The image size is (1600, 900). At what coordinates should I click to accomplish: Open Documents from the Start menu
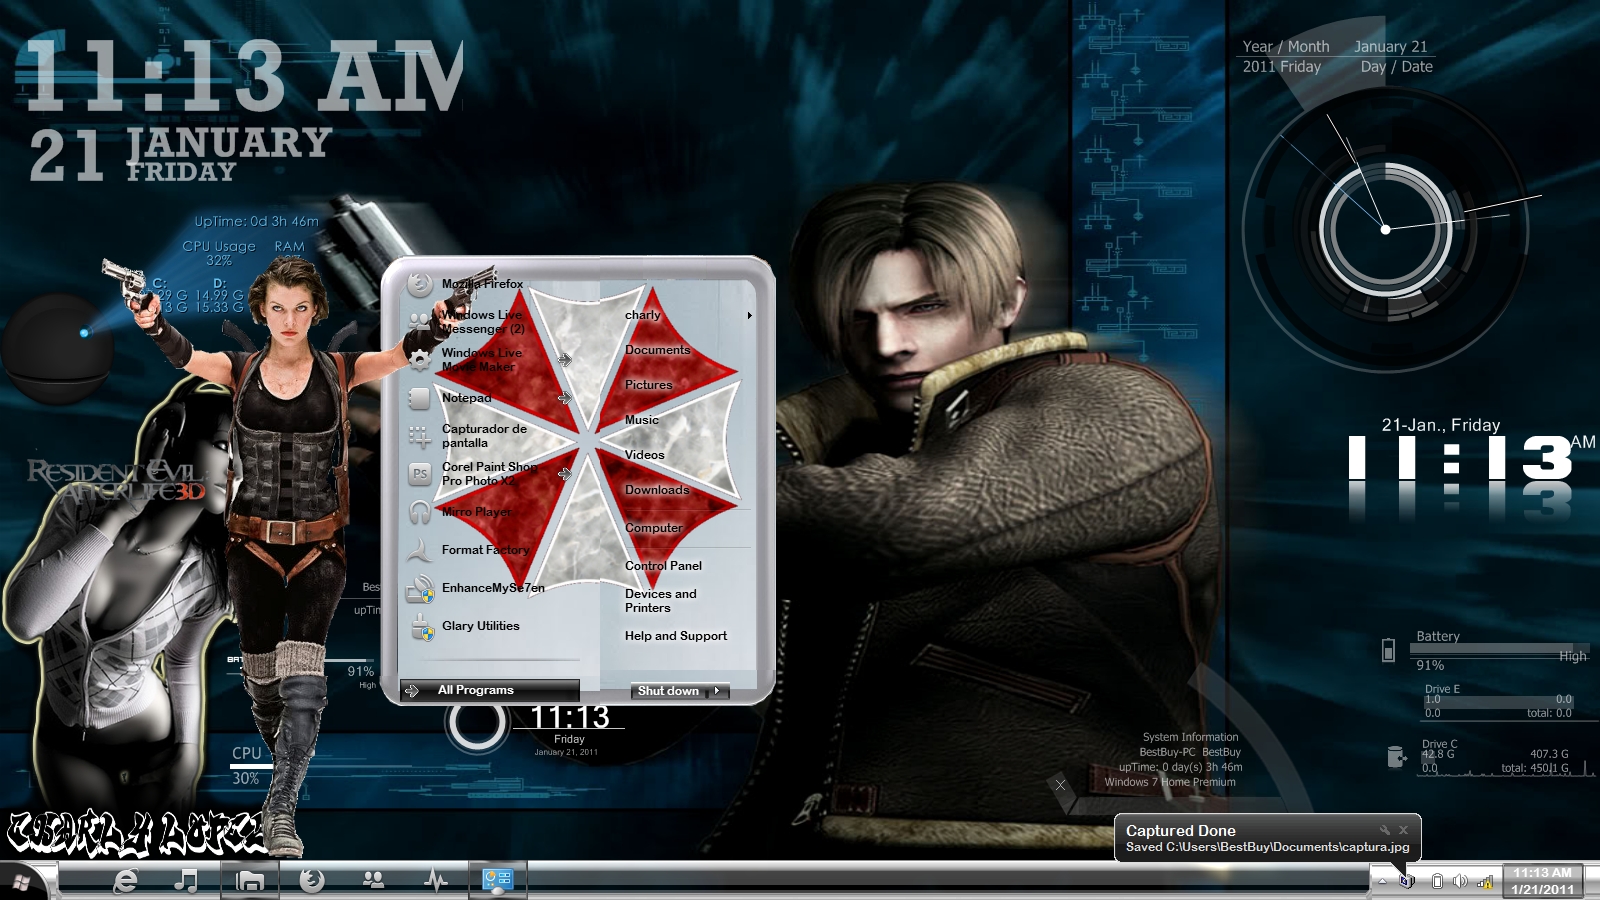tap(658, 350)
